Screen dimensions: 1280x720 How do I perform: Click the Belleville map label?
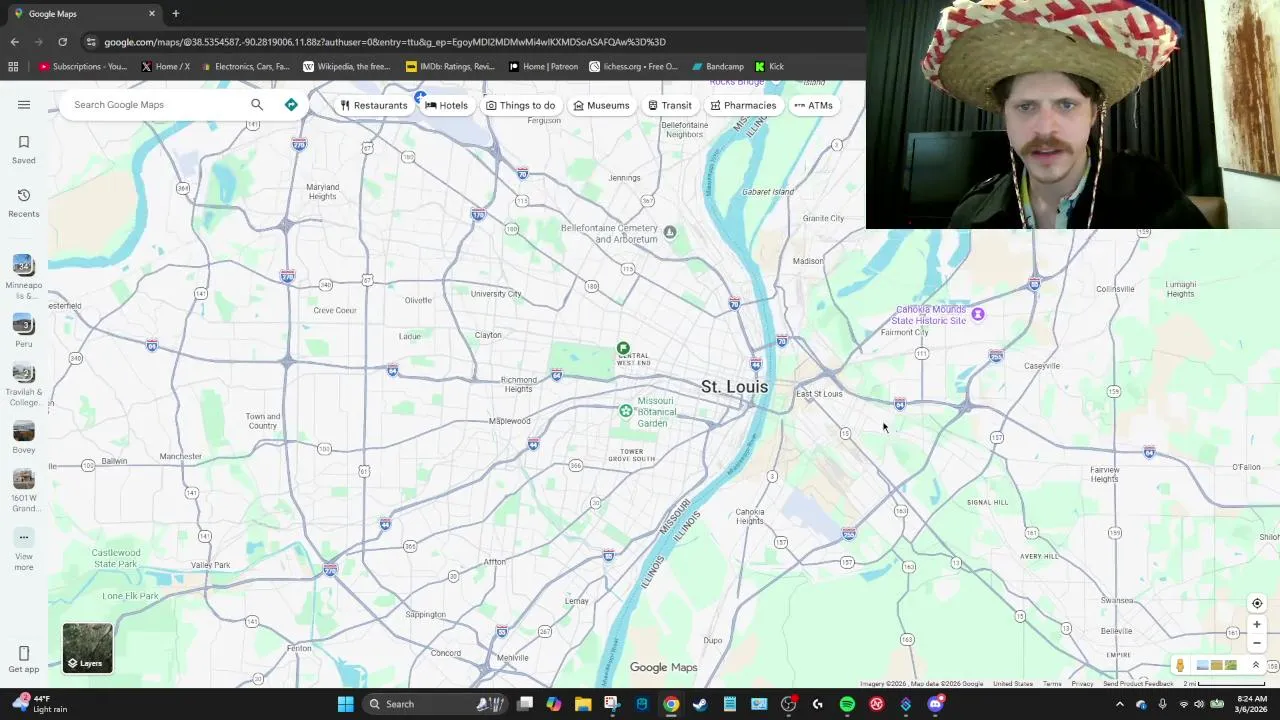coord(1116,631)
